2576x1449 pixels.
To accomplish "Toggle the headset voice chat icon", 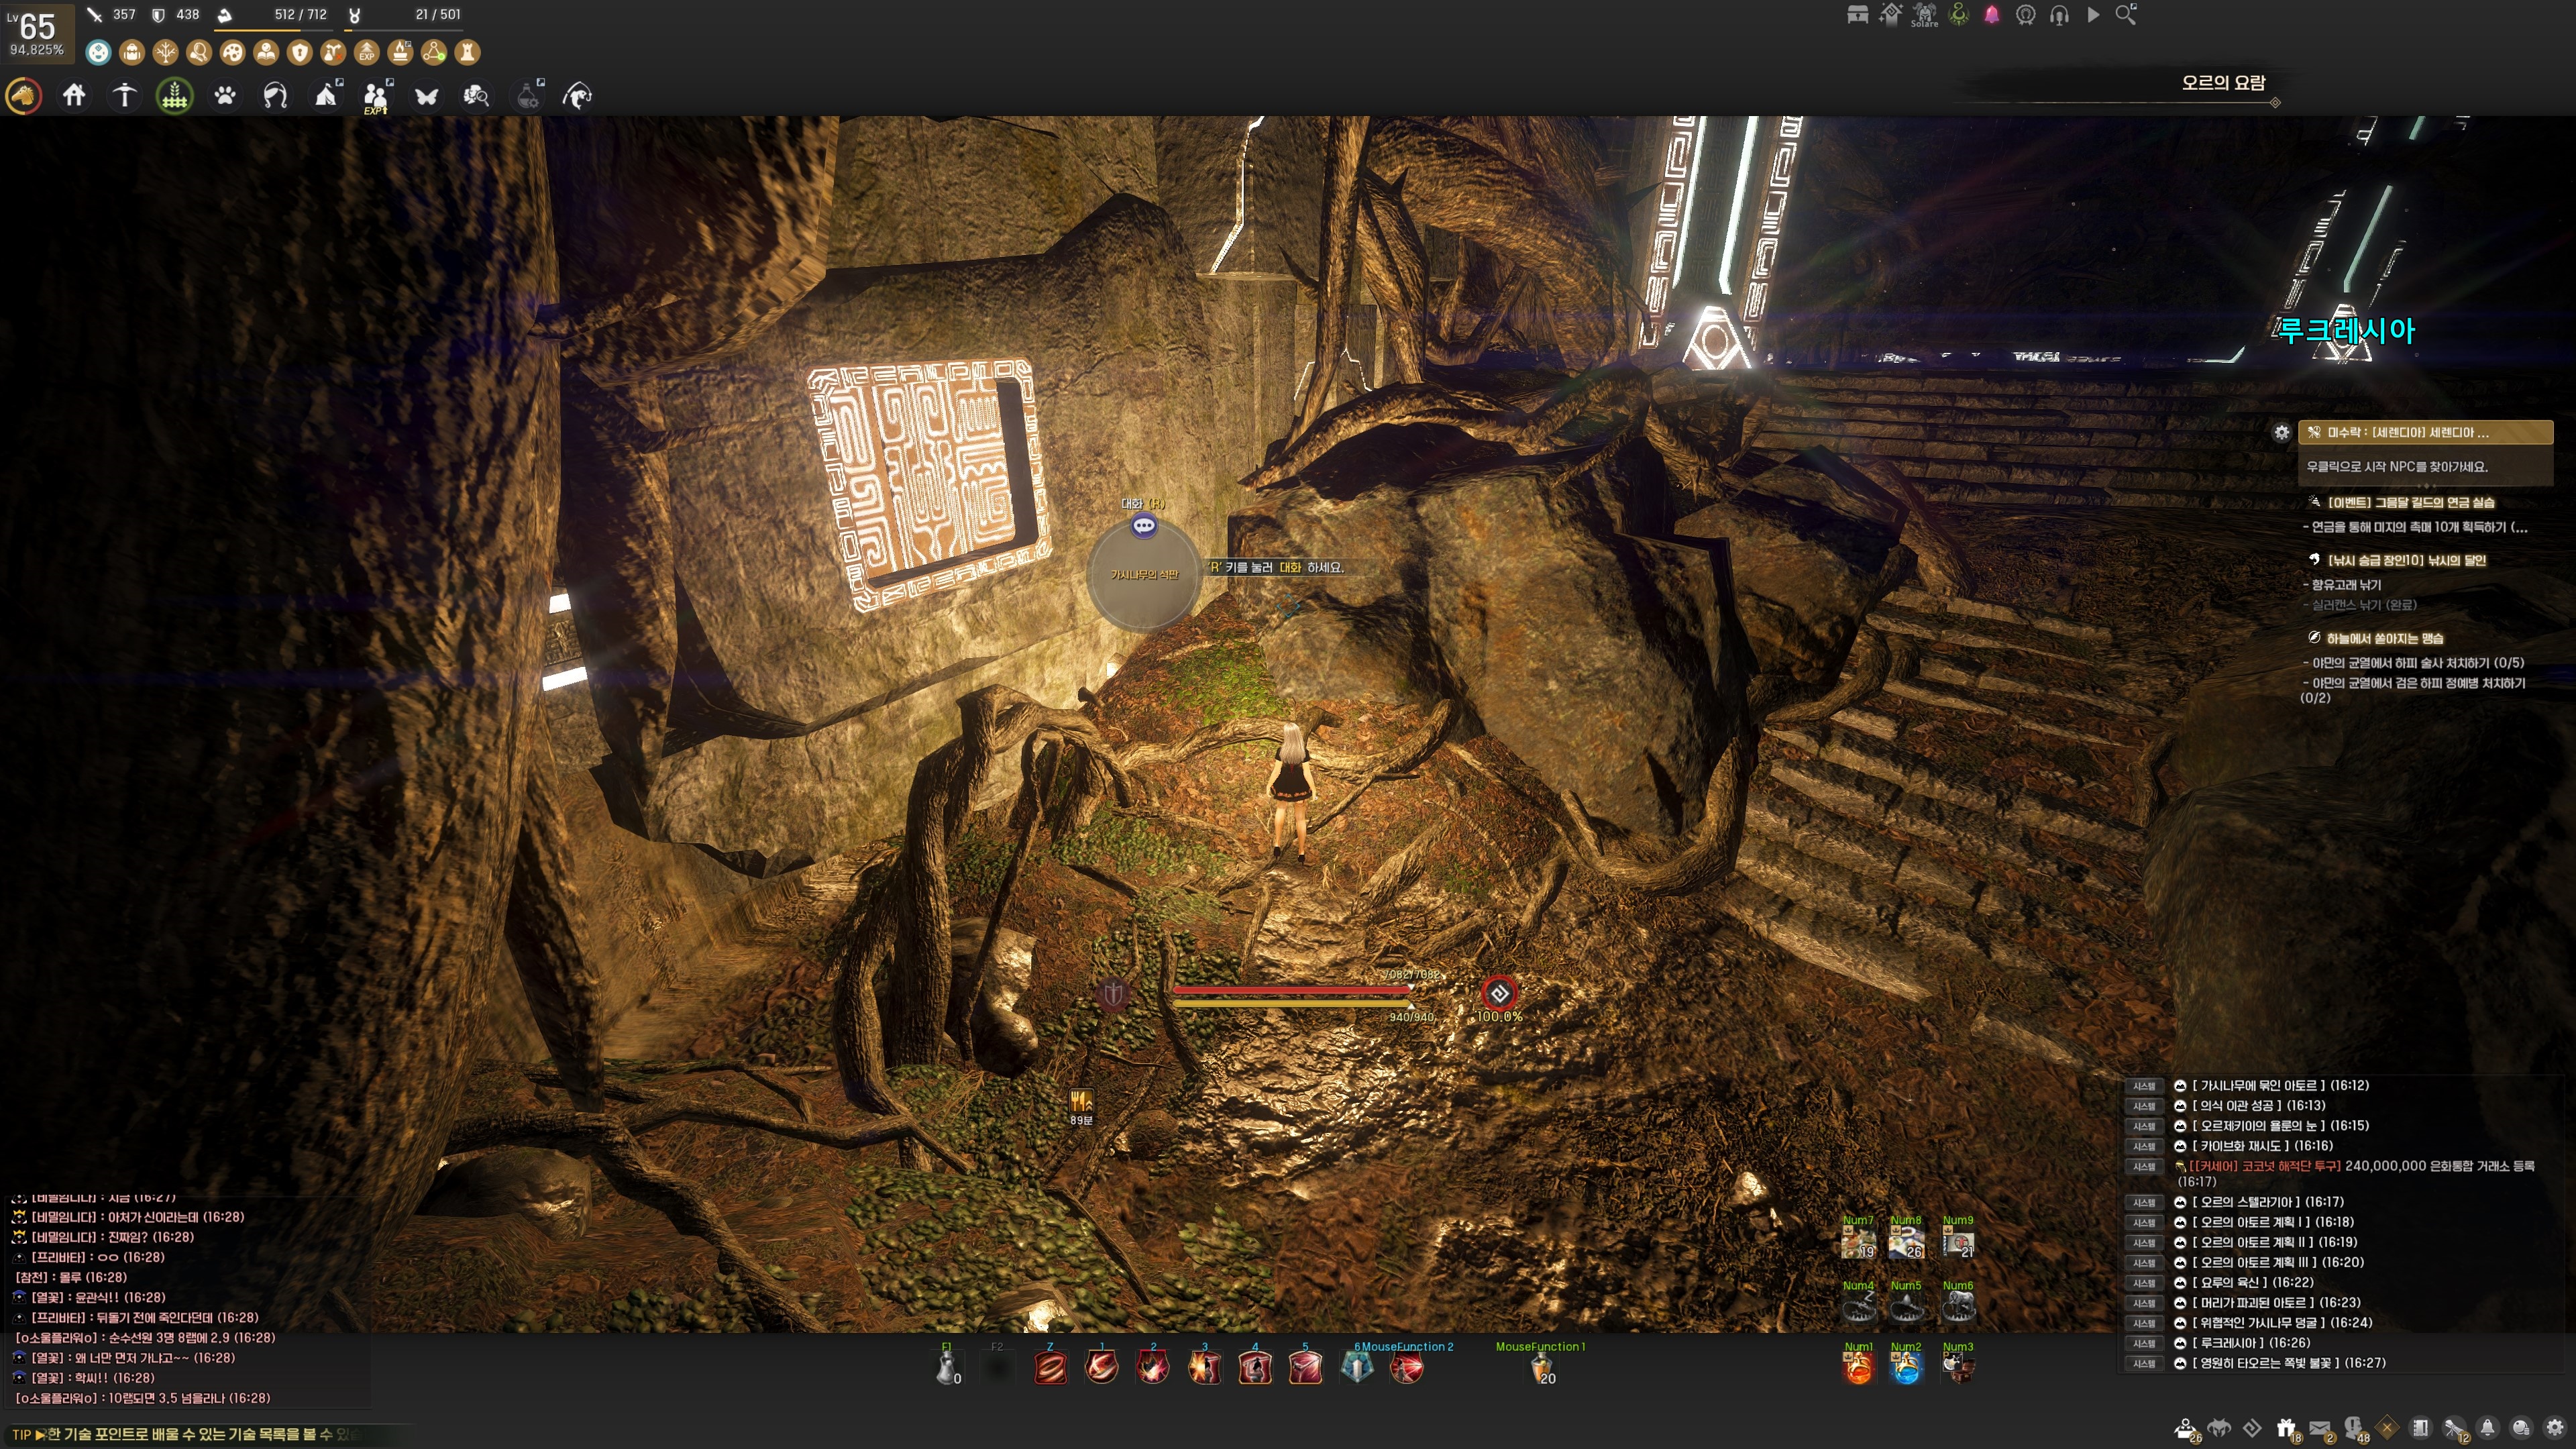I will pyautogui.click(x=2059, y=15).
